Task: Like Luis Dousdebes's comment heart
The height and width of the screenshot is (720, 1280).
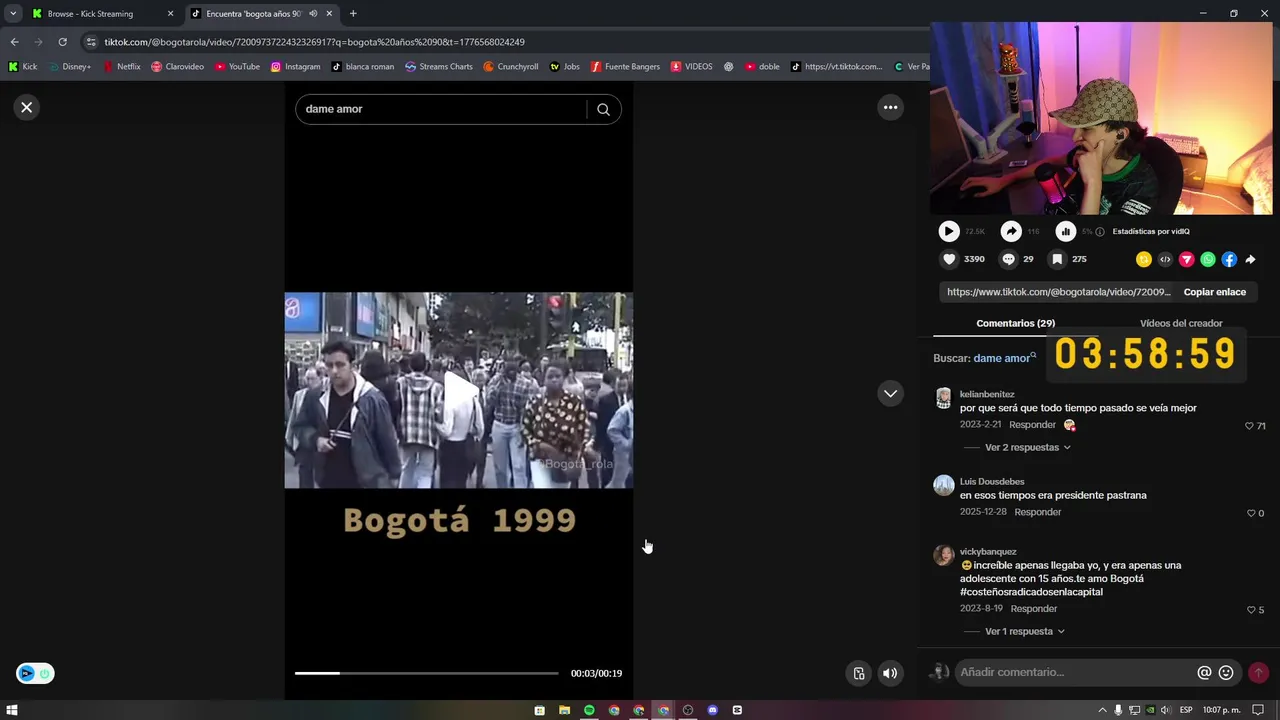Action: (1250, 513)
